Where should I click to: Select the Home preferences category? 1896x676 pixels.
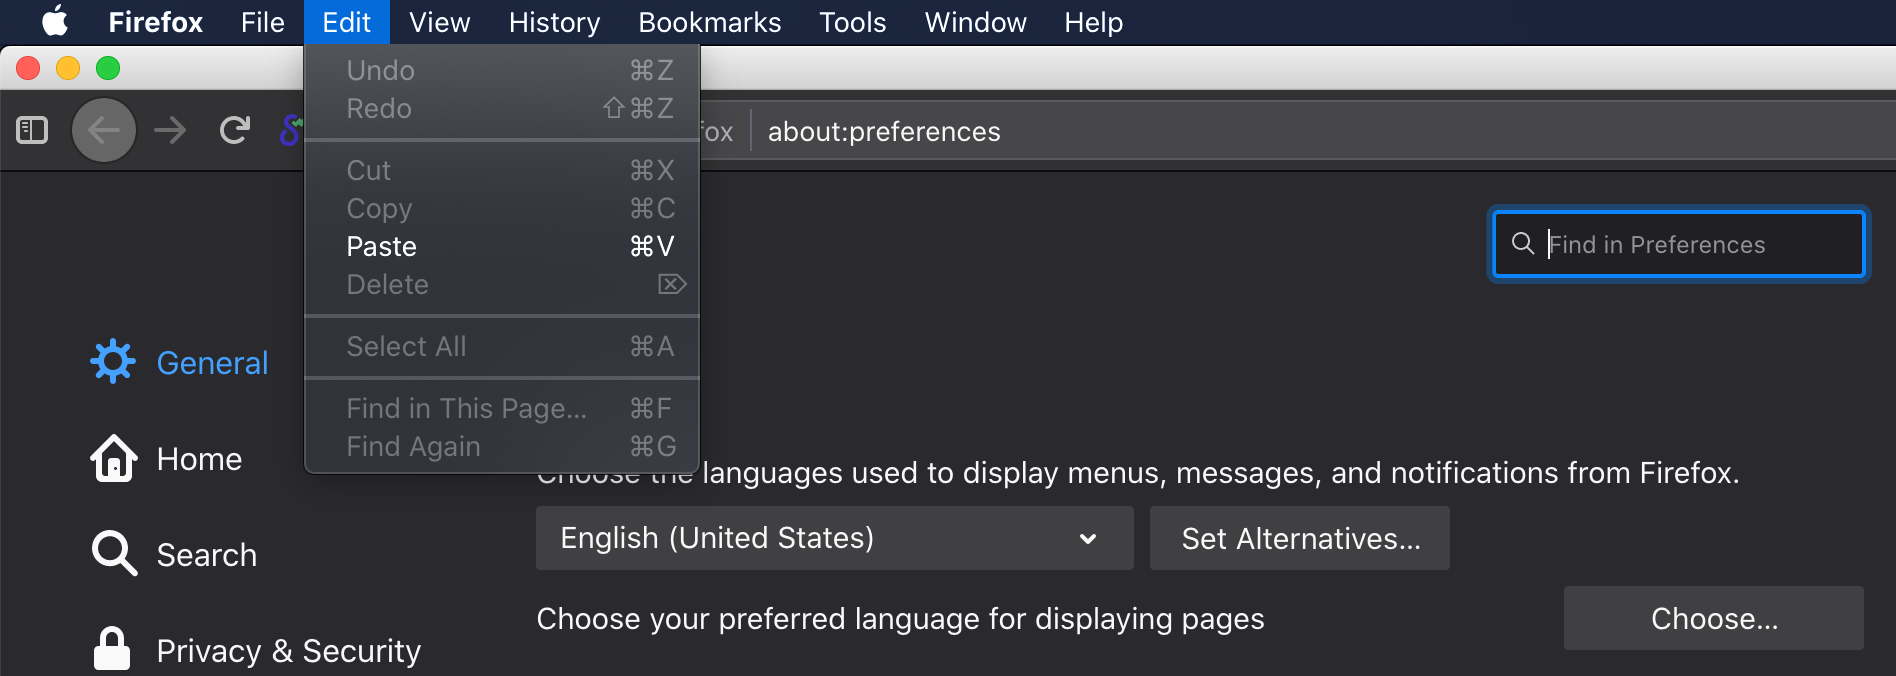tap(166, 458)
